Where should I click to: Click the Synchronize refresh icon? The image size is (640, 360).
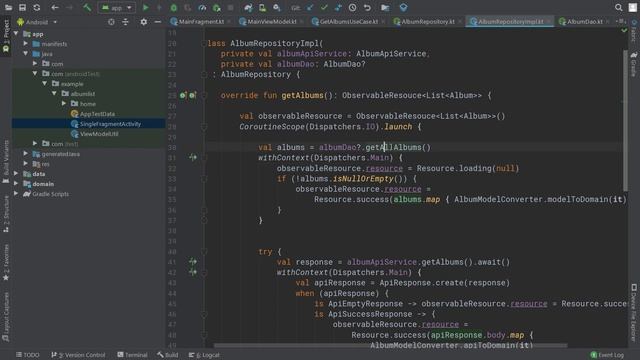[37, 7]
